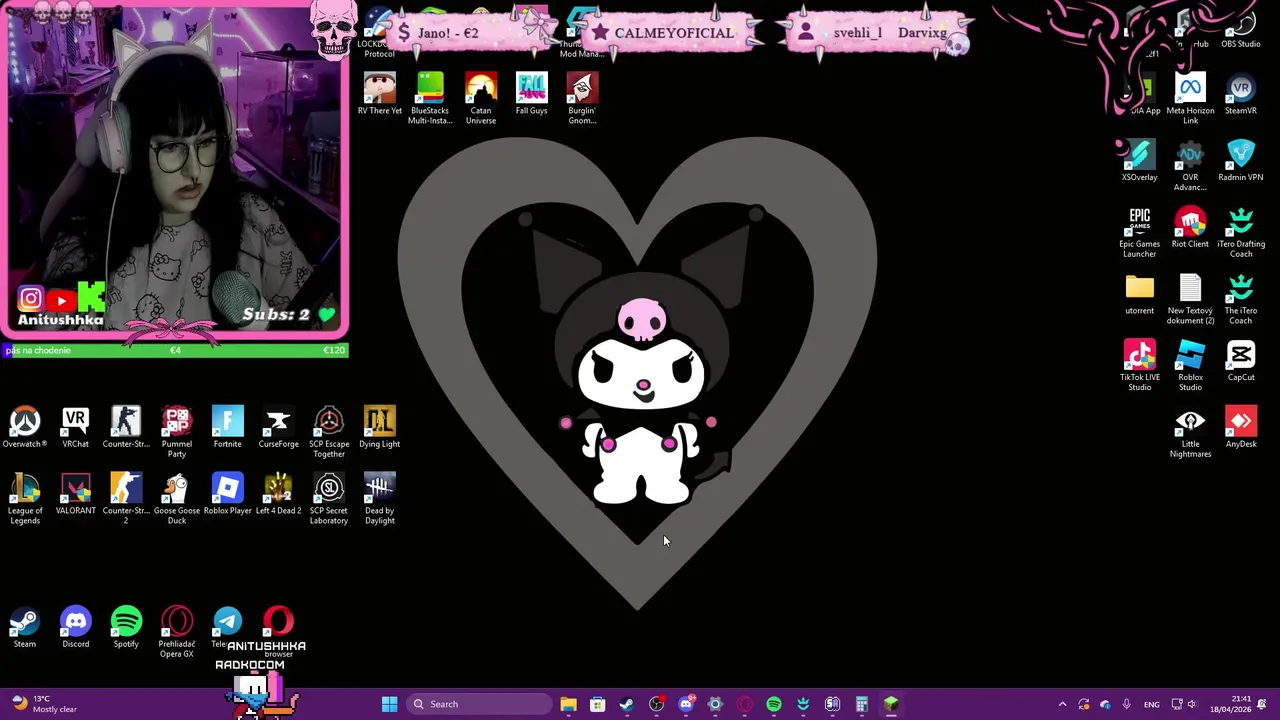Open Discord from the taskbar

(x=686, y=704)
